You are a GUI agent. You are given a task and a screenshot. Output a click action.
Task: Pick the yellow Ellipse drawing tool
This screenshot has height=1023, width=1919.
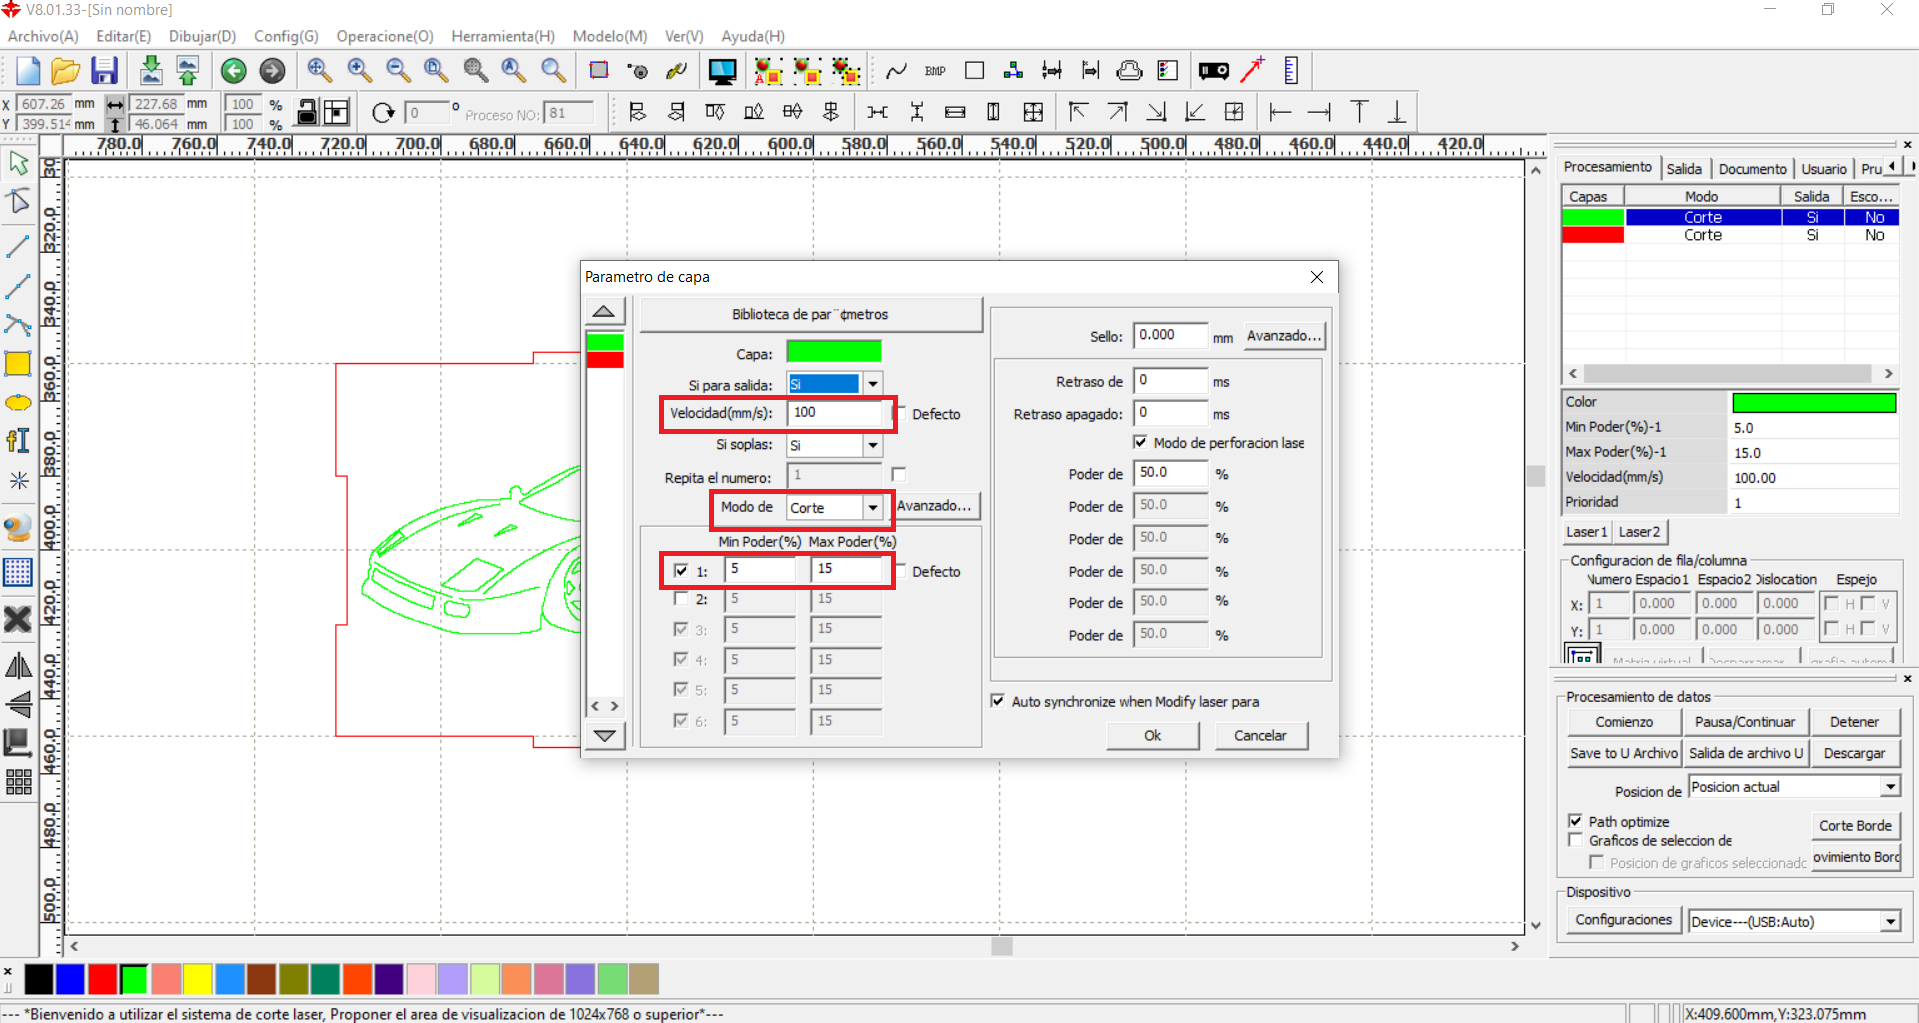pos(18,403)
